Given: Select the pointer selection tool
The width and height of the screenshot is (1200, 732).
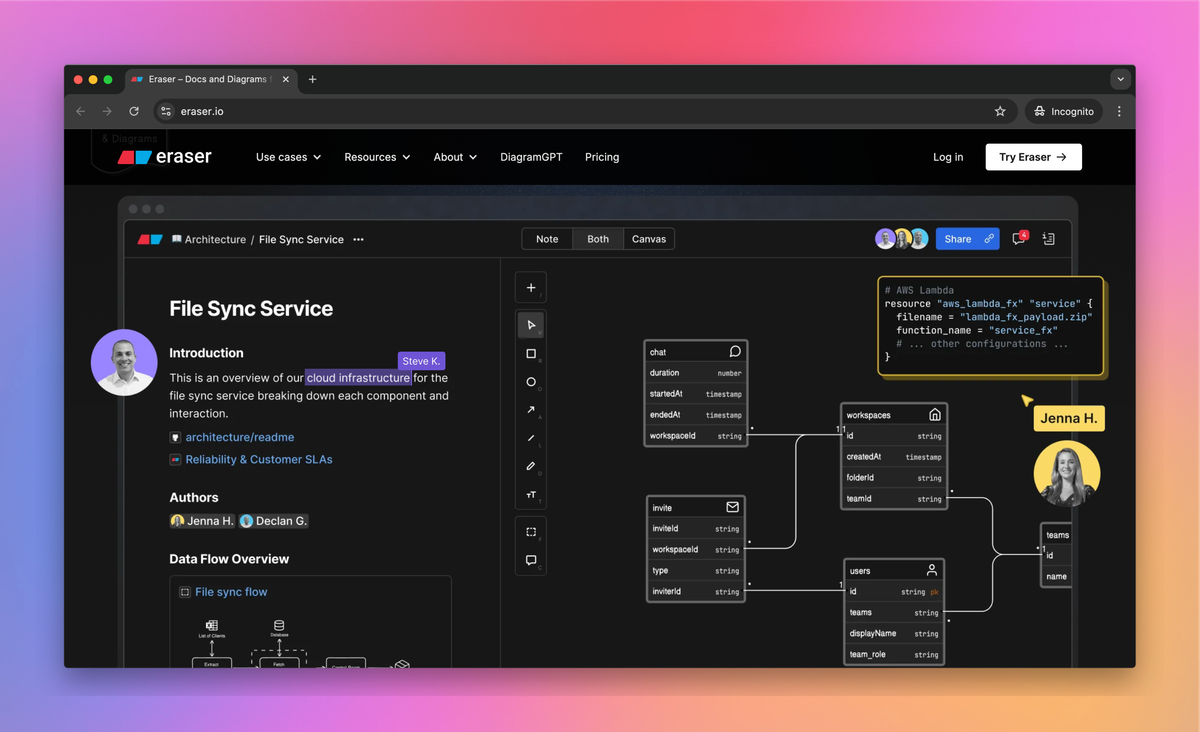Looking at the screenshot, I should point(531,325).
